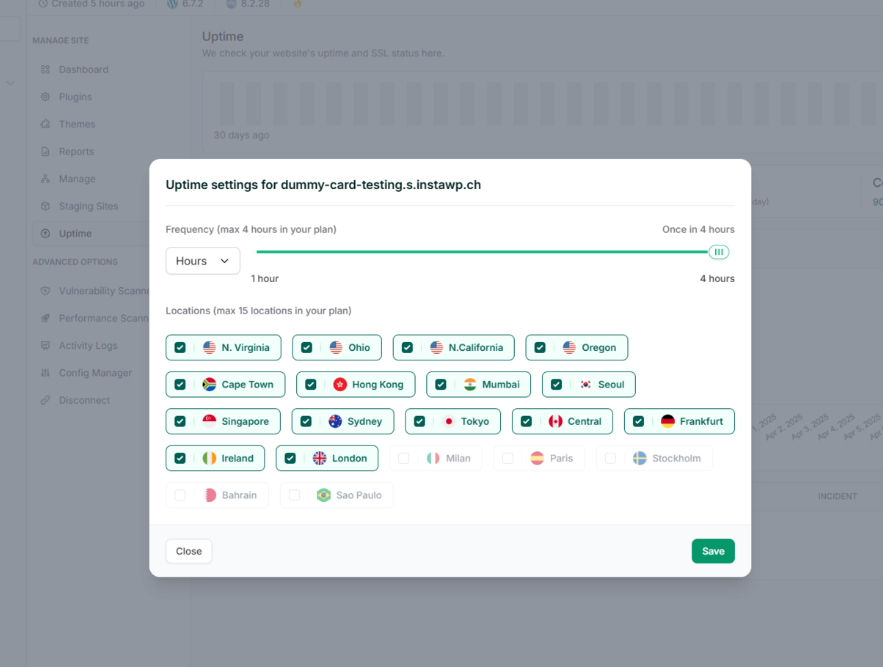Uncheck the N. Virginia location checkbox
The width and height of the screenshot is (883, 667).
pyautogui.click(x=180, y=348)
